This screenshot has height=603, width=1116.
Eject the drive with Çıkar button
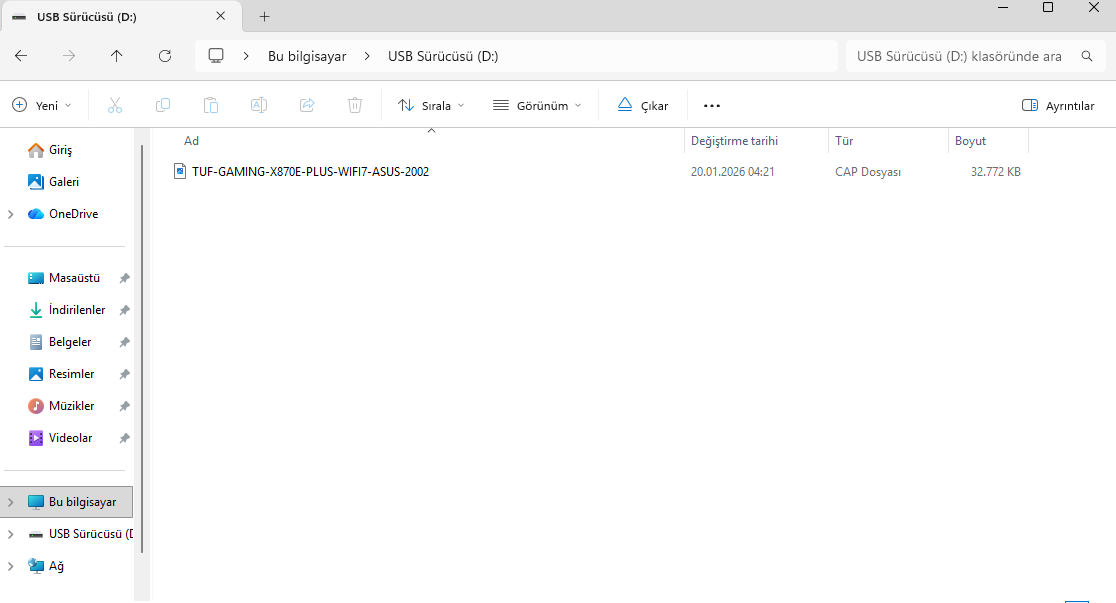643,105
